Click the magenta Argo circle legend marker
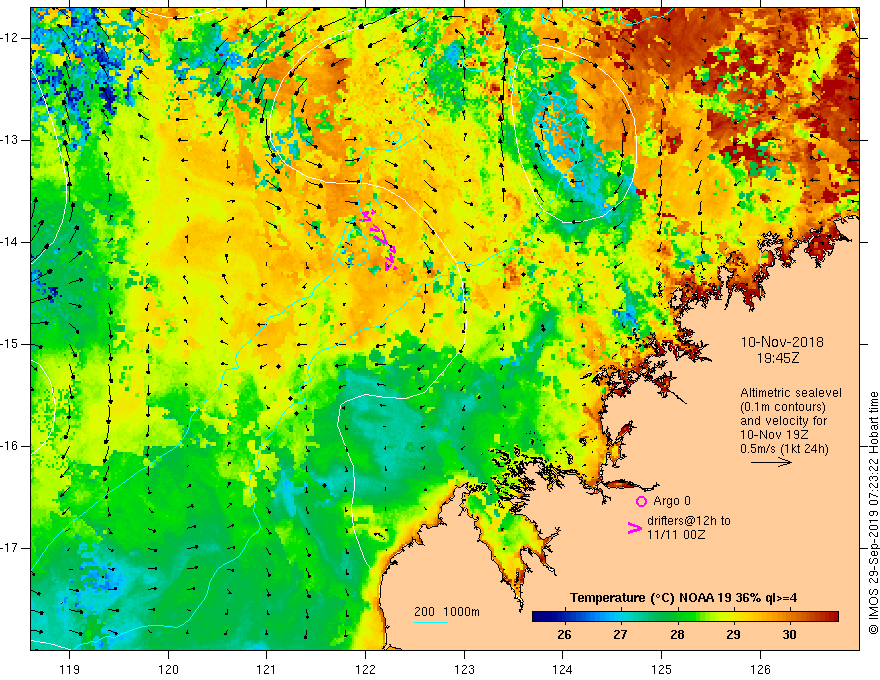 click(641, 501)
